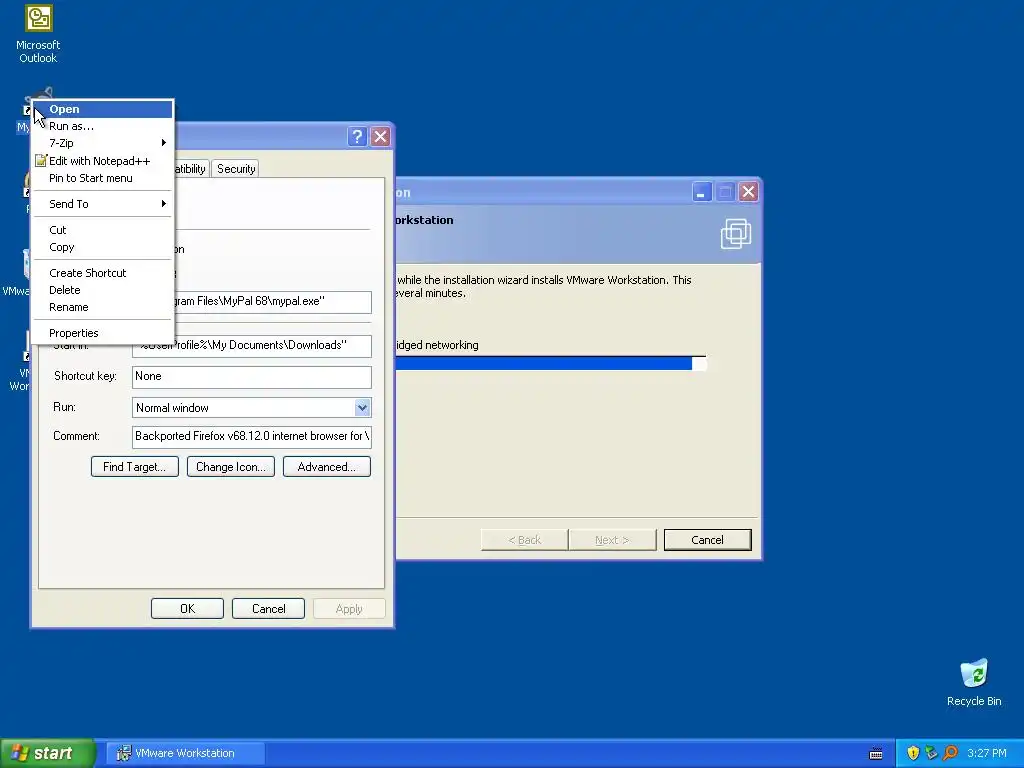Open the Windows start menu

pyautogui.click(x=47, y=753)
